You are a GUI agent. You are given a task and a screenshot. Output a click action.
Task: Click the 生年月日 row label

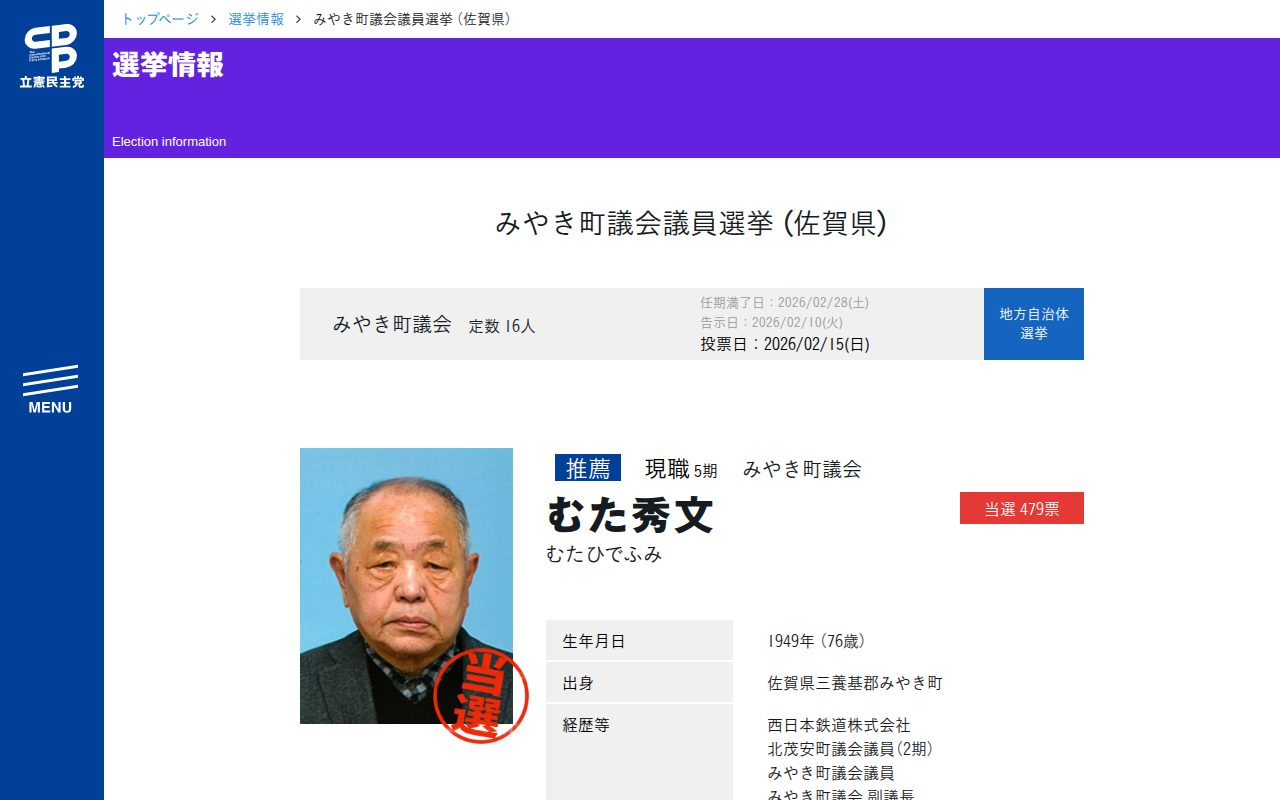coord(639,641)
